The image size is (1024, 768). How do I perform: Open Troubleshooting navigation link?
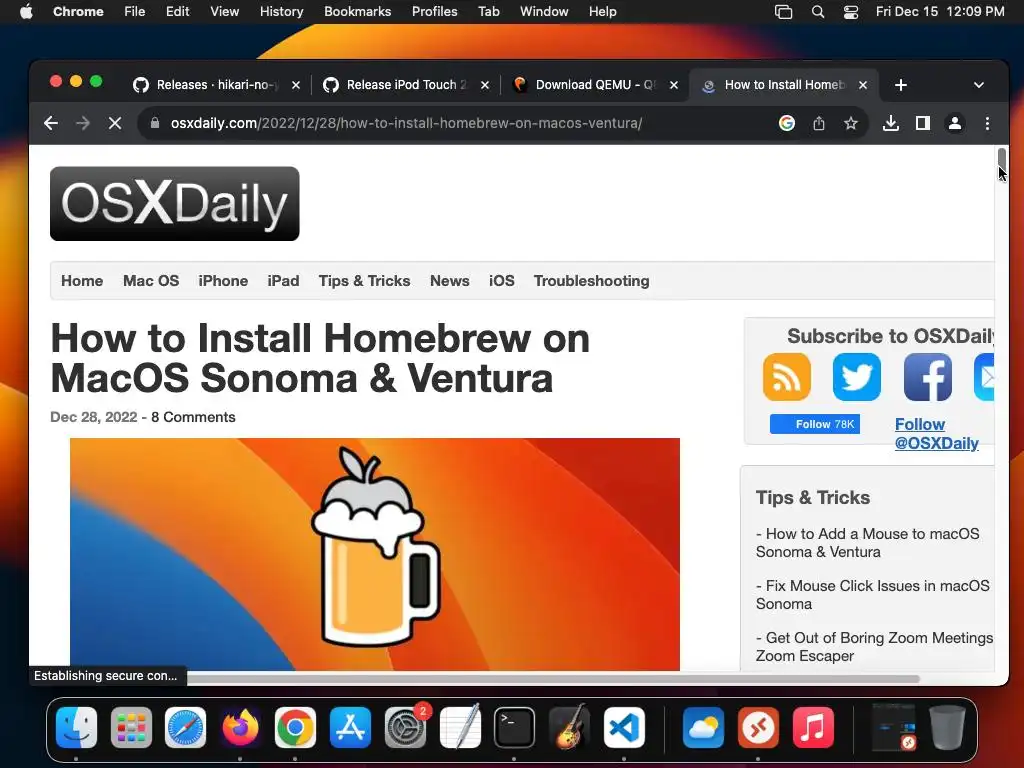591,281
